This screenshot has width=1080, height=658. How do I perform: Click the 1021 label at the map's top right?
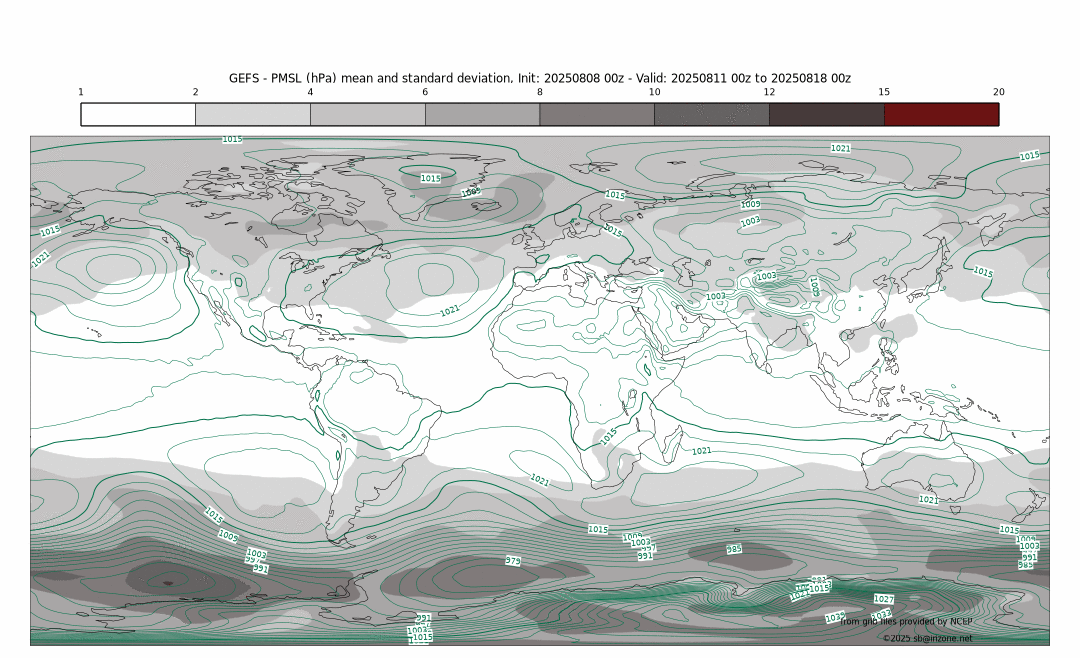coord(841,148)
